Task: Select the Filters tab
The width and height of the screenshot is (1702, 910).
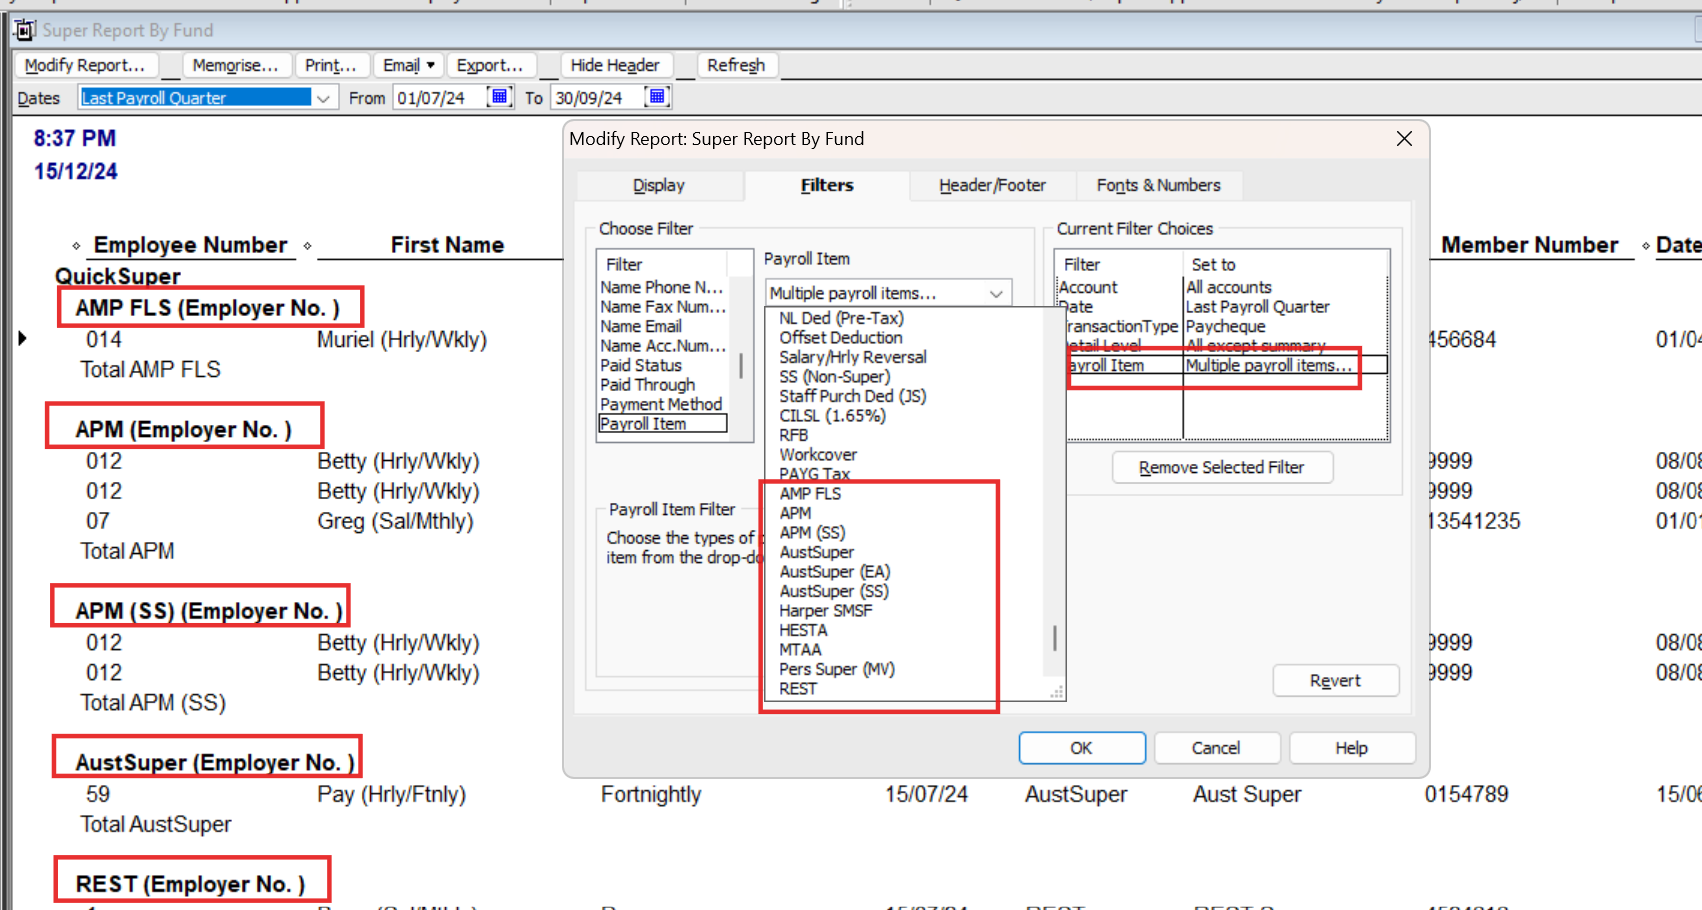Action: pyautogui.click(x=827, y=185)
